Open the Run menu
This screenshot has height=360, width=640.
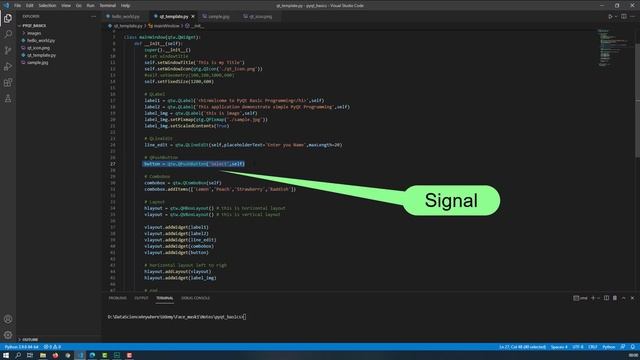coord(91,6)
